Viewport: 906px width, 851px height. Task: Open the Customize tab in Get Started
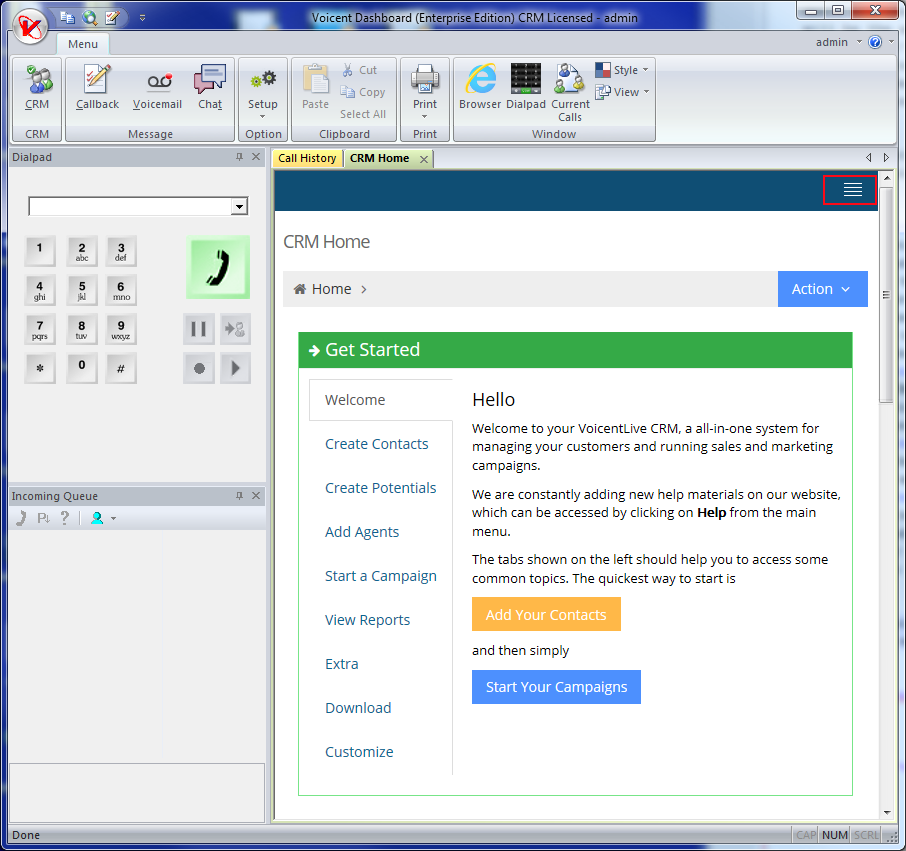pyautogui.click(x=359, y=752)
